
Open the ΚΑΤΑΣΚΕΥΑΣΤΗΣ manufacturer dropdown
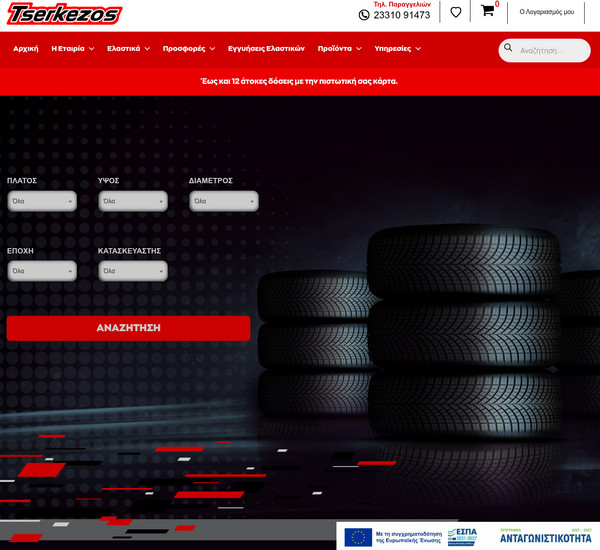point(133,271)
